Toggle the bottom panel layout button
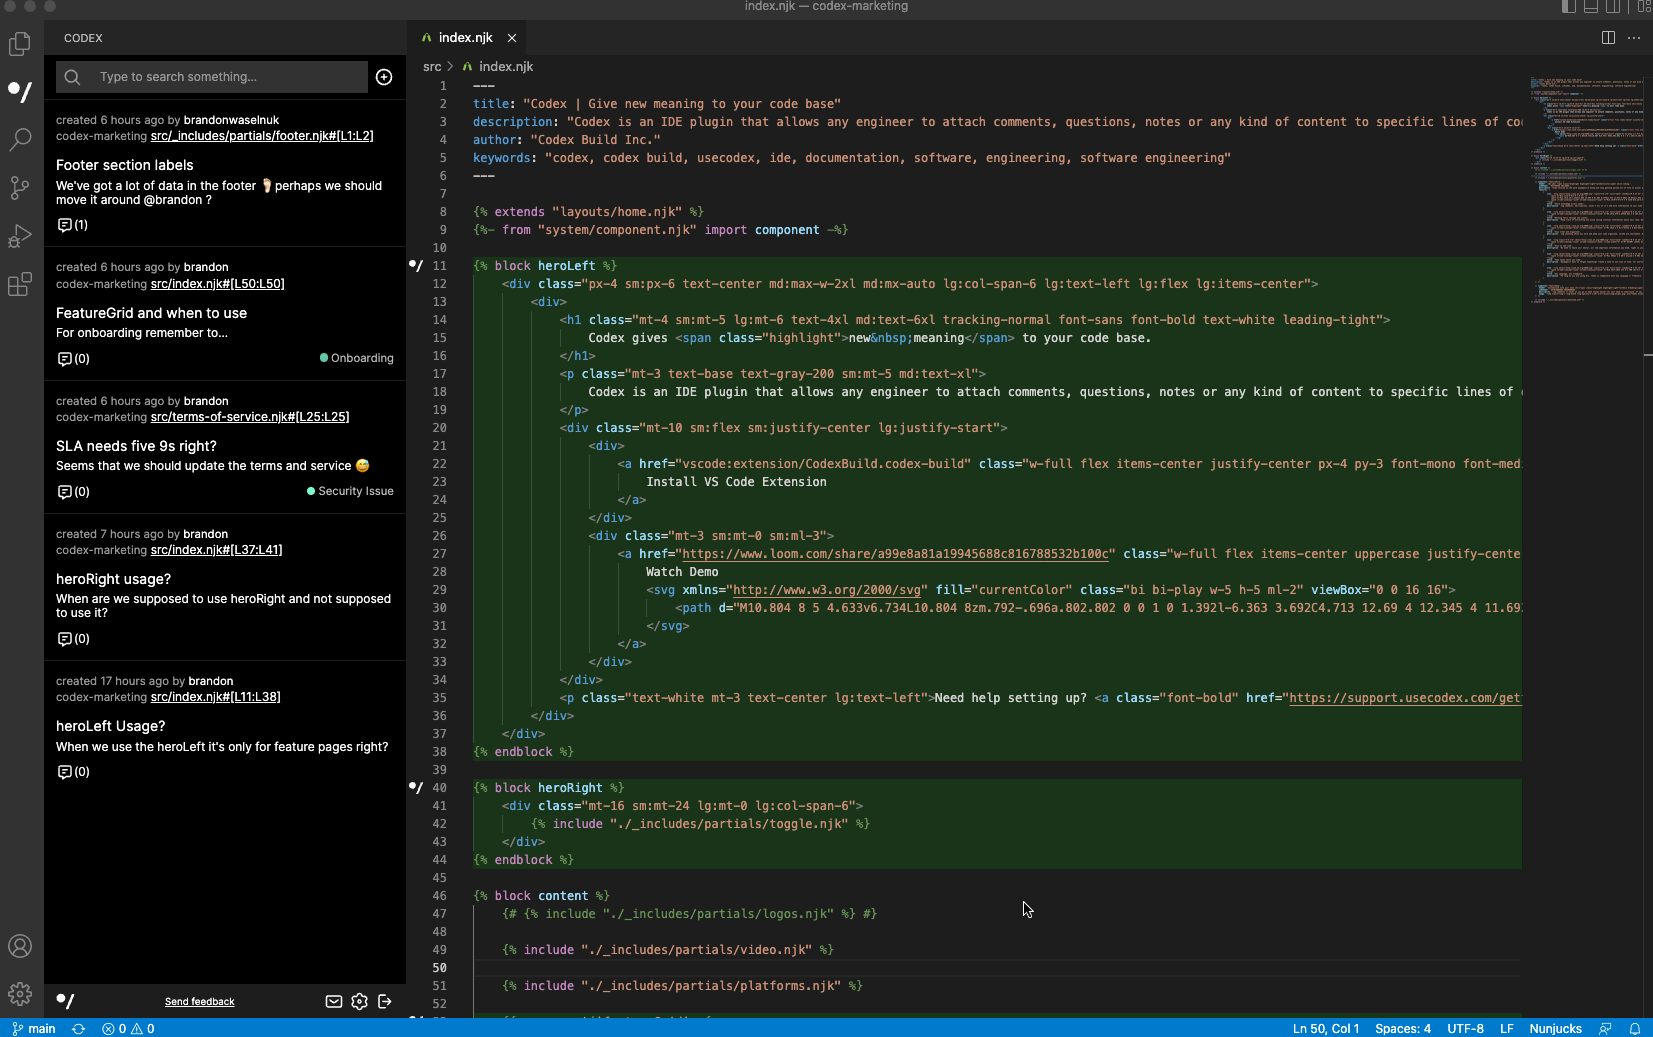 coord(1591,7)
